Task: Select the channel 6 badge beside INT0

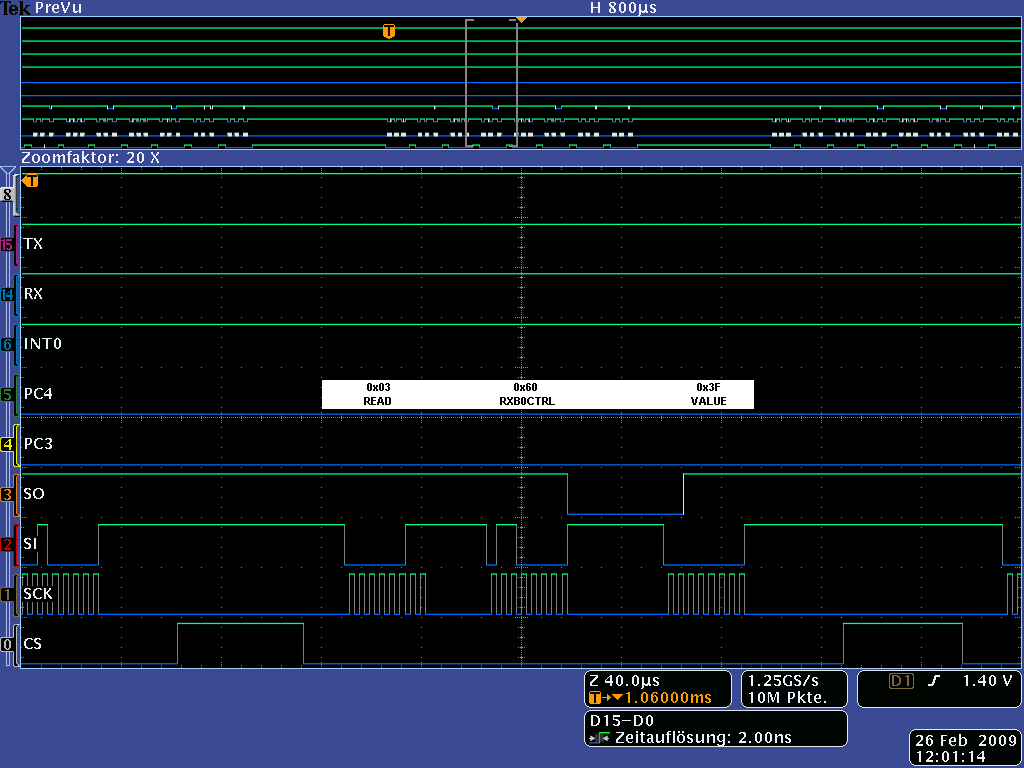Action: click(x=7, y=345)
